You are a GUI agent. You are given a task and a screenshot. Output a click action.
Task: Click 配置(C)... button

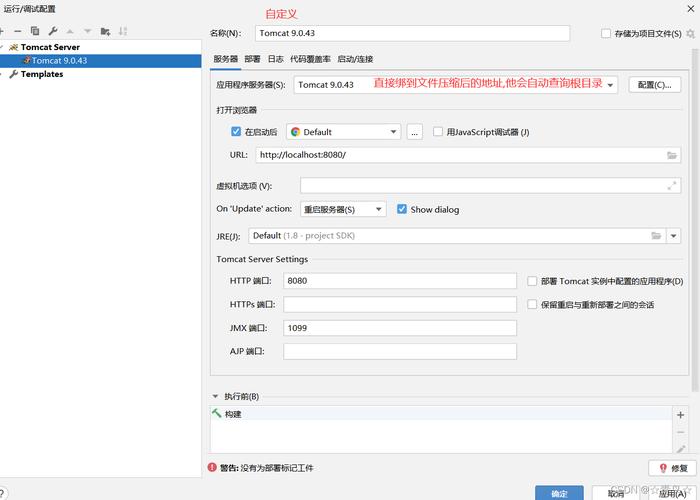point(654,84)
